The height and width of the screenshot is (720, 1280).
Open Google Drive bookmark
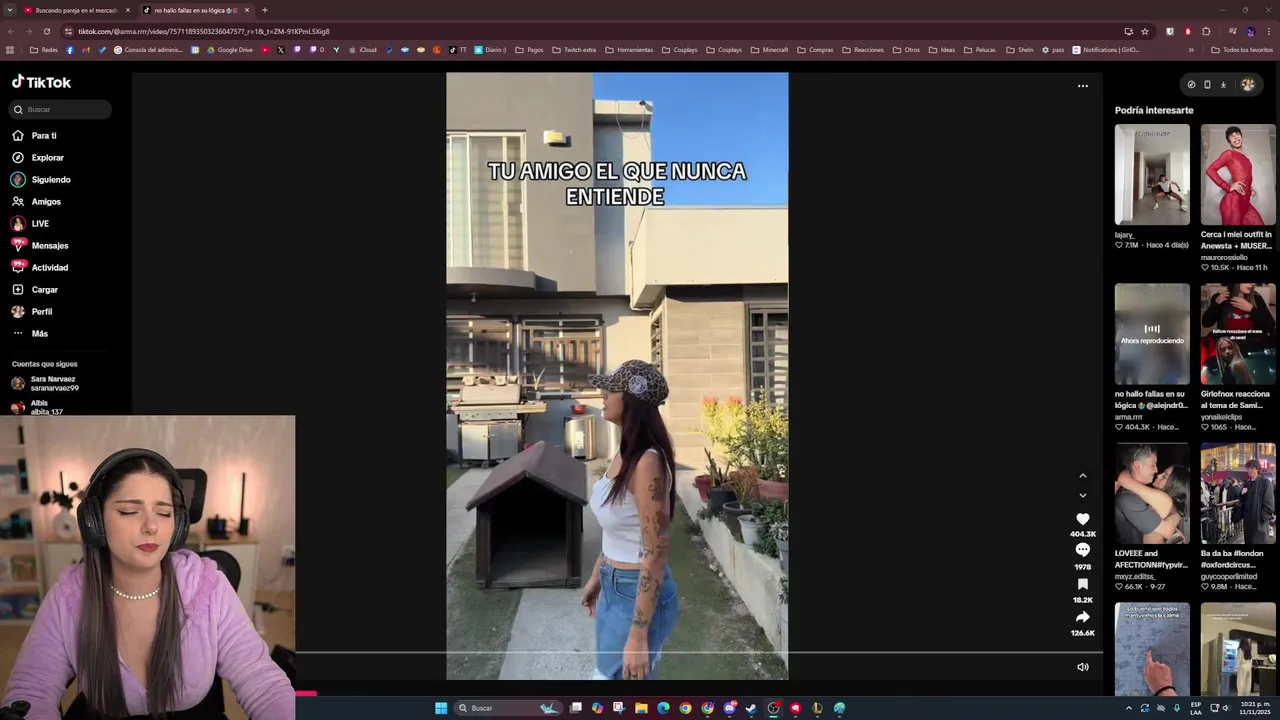pyautogui.click(x=229, y=50)
